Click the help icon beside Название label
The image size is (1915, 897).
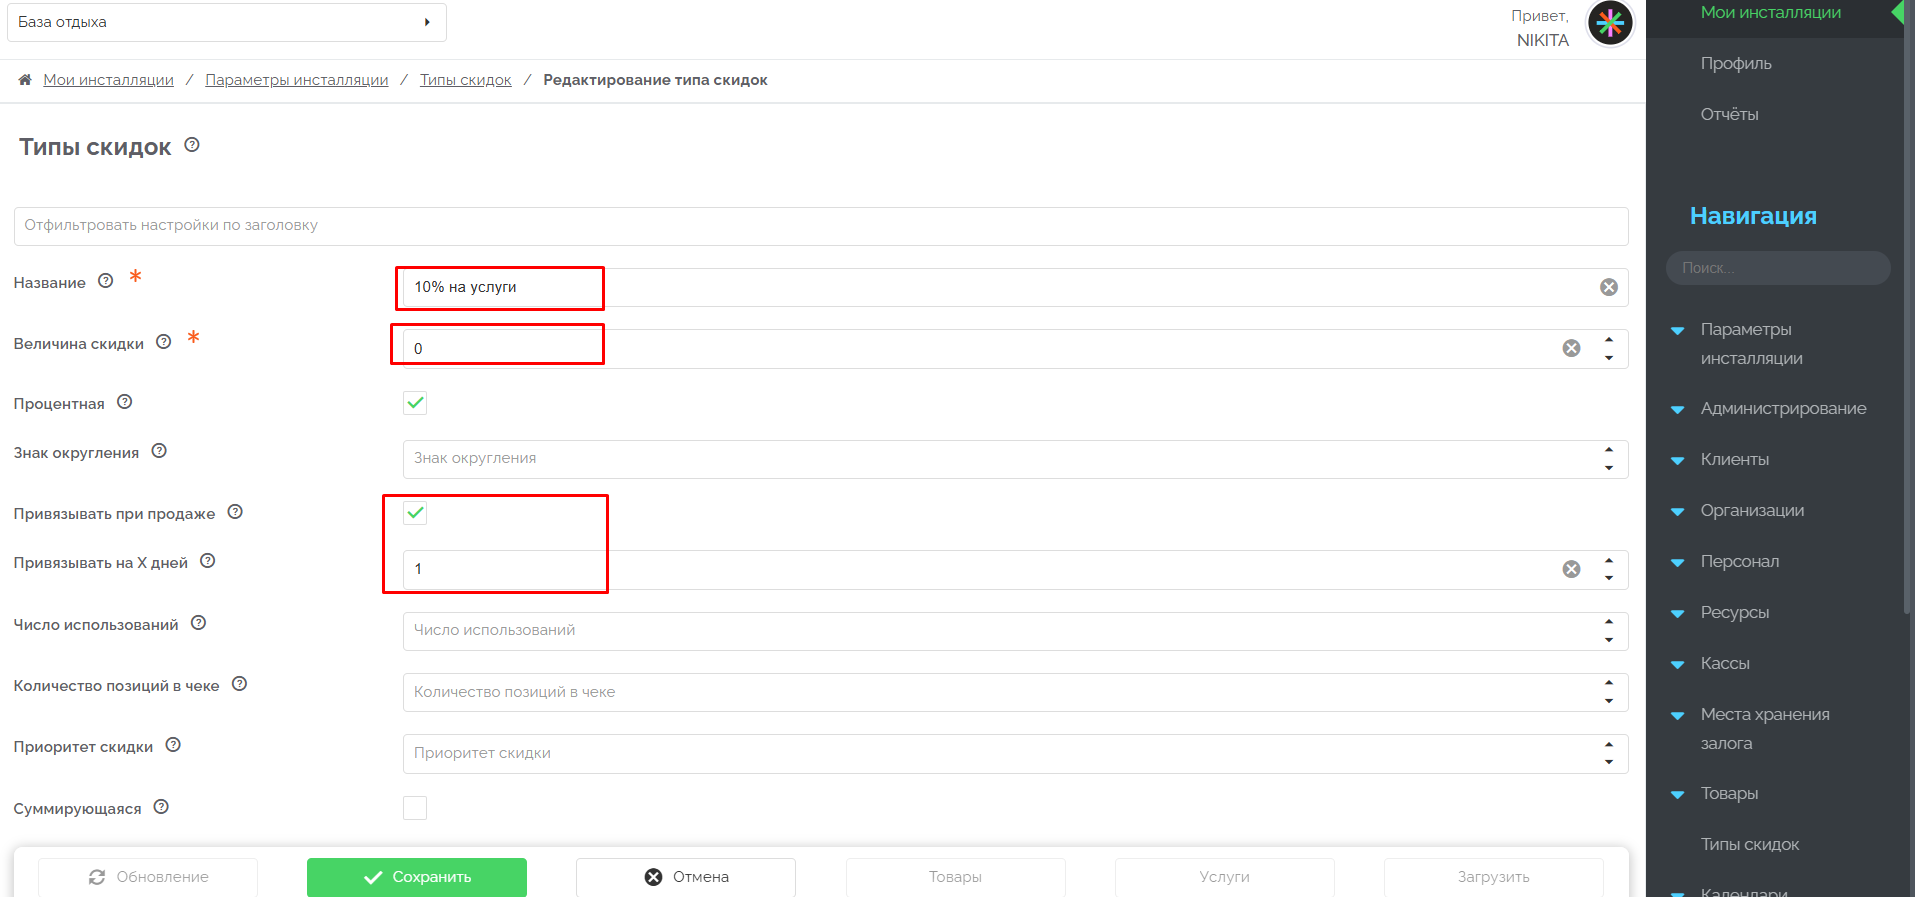[106, 281]
